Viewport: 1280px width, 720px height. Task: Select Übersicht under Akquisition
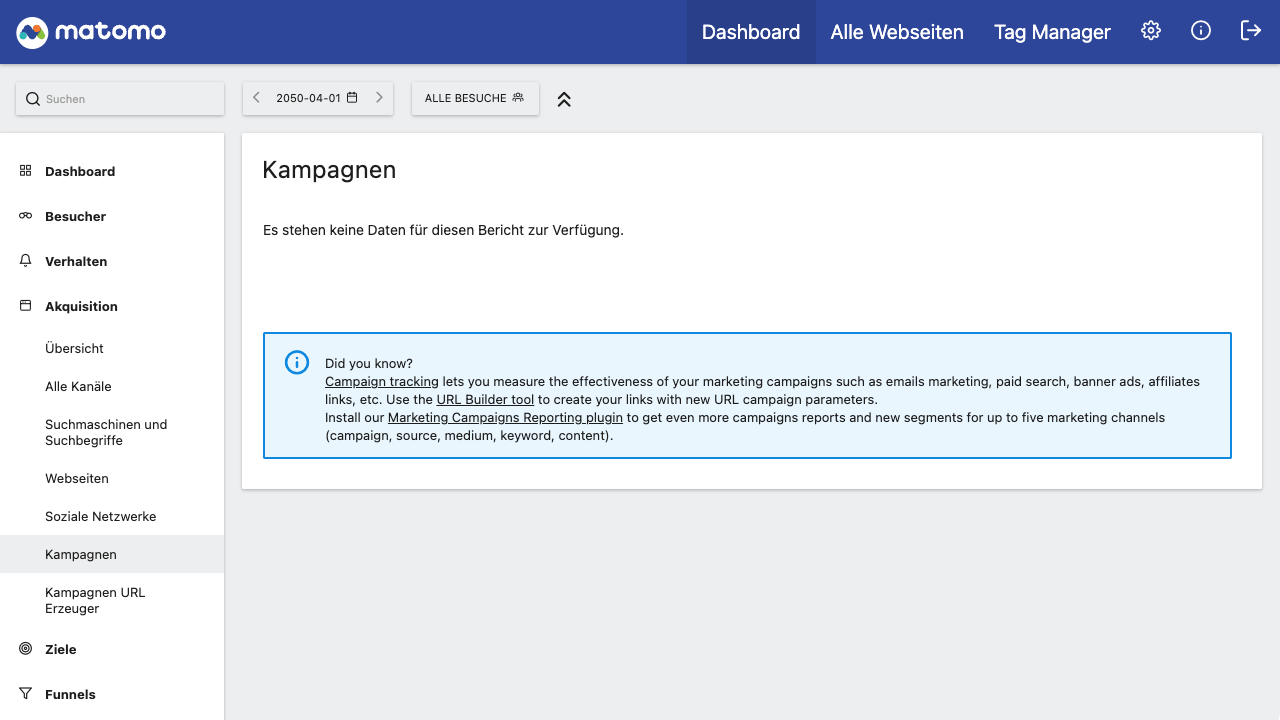click(112, 348)
